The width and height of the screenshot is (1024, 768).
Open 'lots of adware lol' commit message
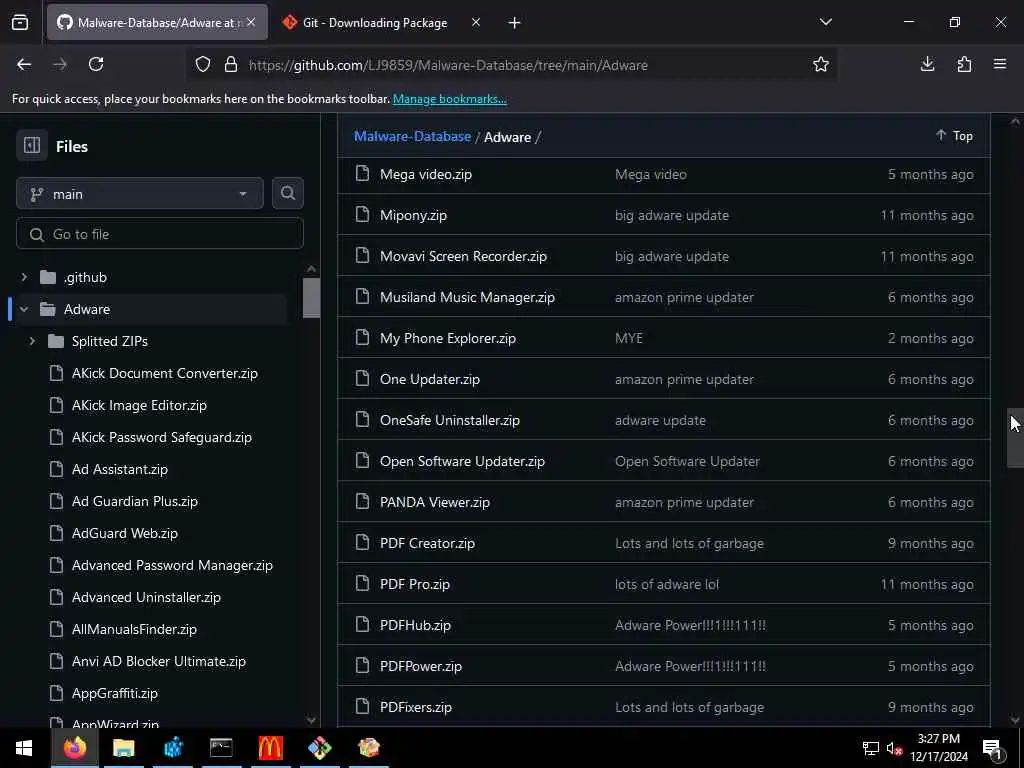pos(667,584)
